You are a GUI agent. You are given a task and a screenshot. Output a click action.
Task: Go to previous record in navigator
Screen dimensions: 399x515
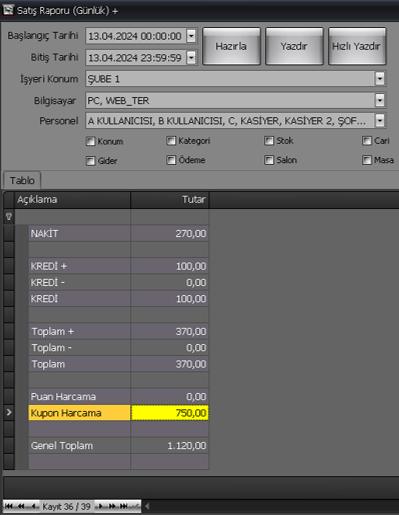click(34, 506)
